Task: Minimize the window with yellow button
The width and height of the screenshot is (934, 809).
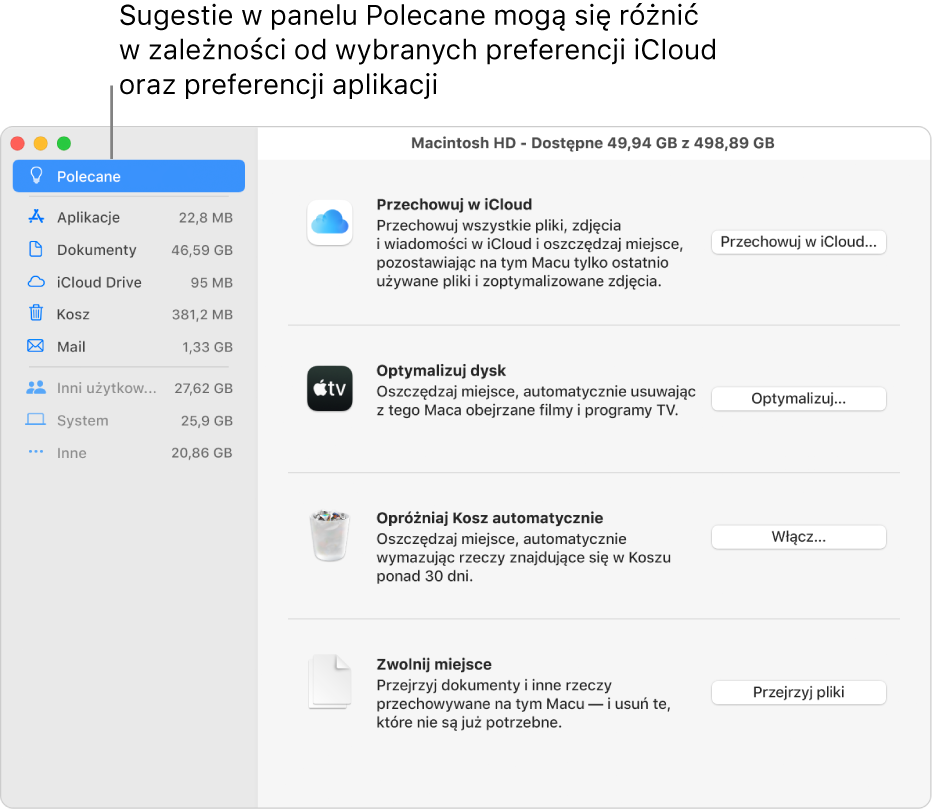Action: (41, 144)
